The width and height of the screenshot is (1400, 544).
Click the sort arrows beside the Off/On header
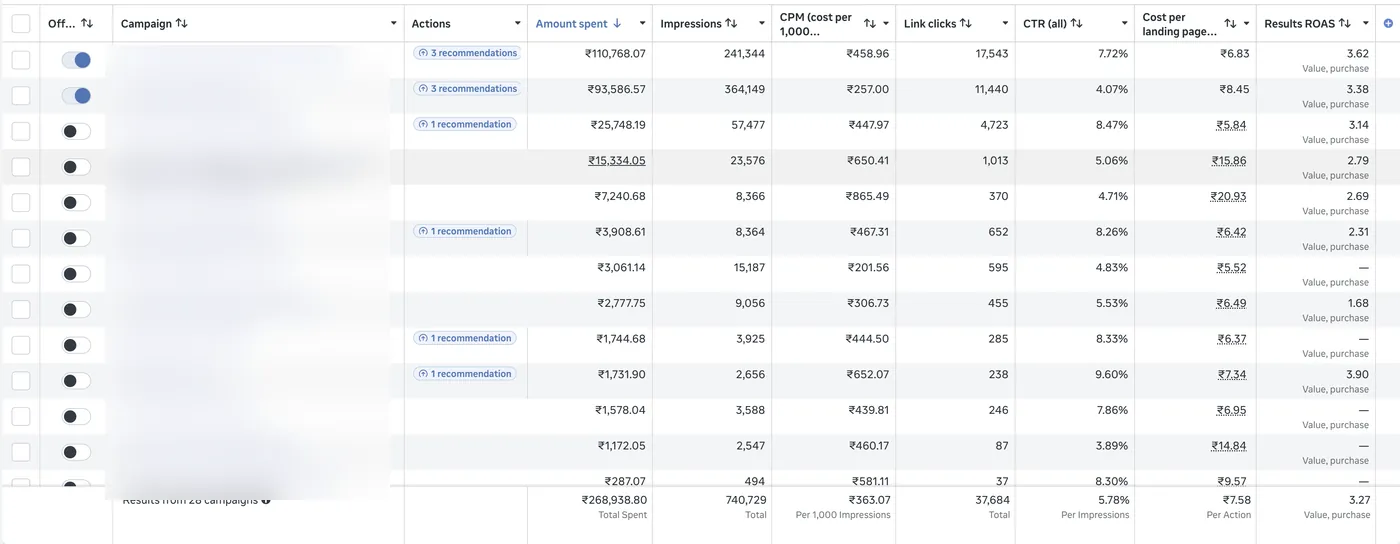tap(87, 23)
